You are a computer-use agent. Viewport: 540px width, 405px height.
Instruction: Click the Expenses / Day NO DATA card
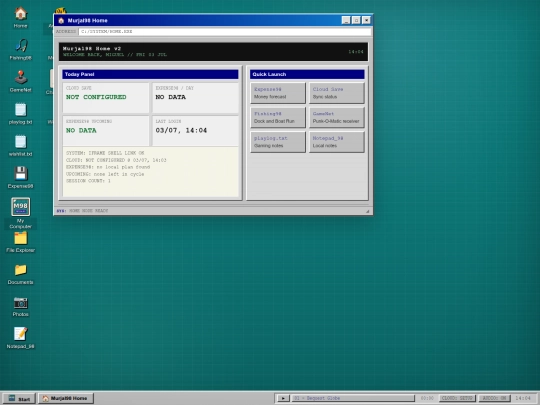tap(195, 98)
